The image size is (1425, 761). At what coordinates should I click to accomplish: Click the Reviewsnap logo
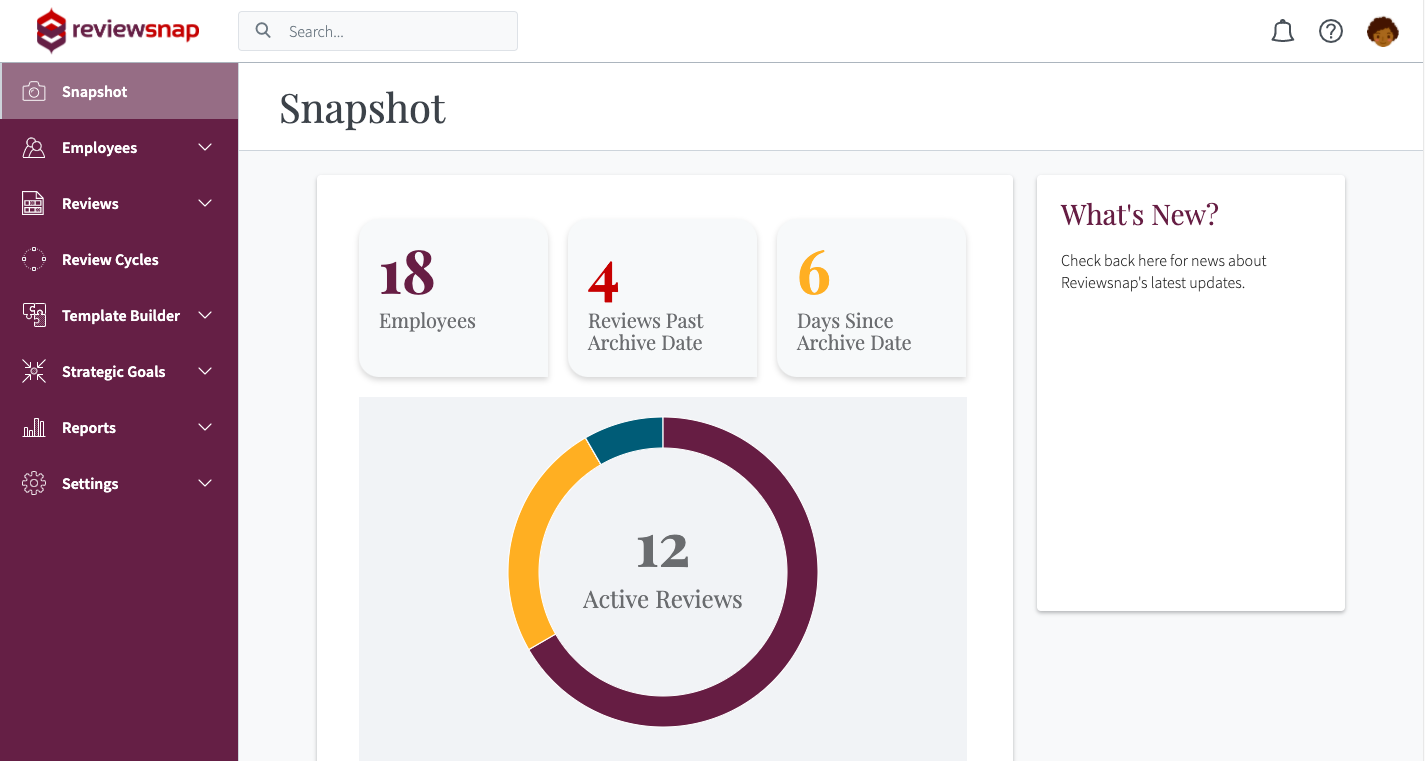118,31
